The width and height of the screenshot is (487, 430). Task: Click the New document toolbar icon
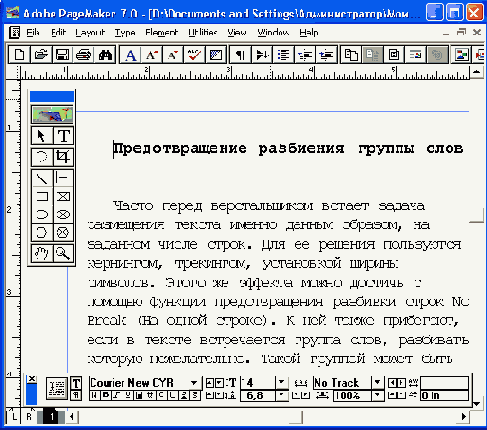click(19, 55)
